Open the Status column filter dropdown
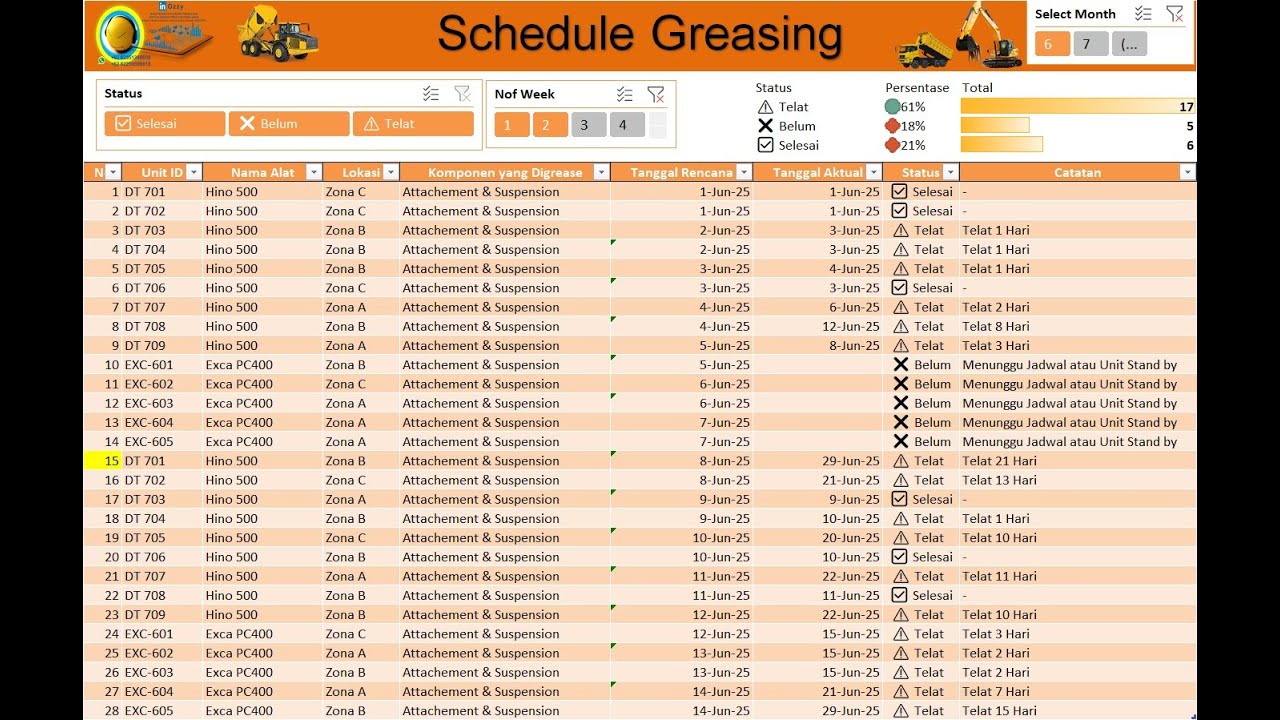Screen dimensions: 1280x720 tap(950, 172)
